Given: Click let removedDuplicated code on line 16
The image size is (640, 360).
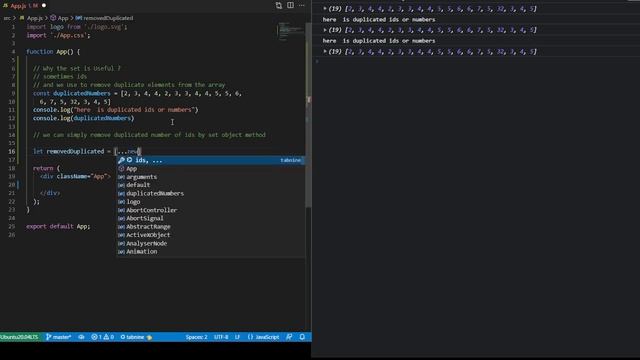Looking at the screenshot, I should pyautogui.click(x=87, y=151).
